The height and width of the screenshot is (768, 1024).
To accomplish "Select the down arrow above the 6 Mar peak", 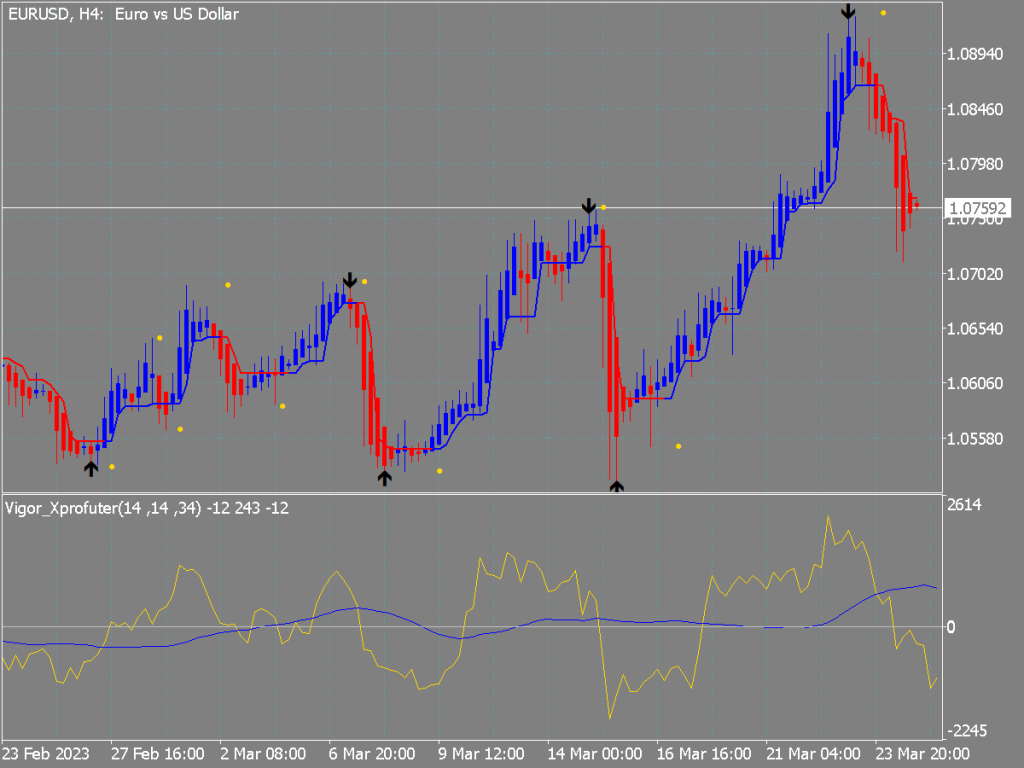I will pyautogui.click(x=350, y=280).
